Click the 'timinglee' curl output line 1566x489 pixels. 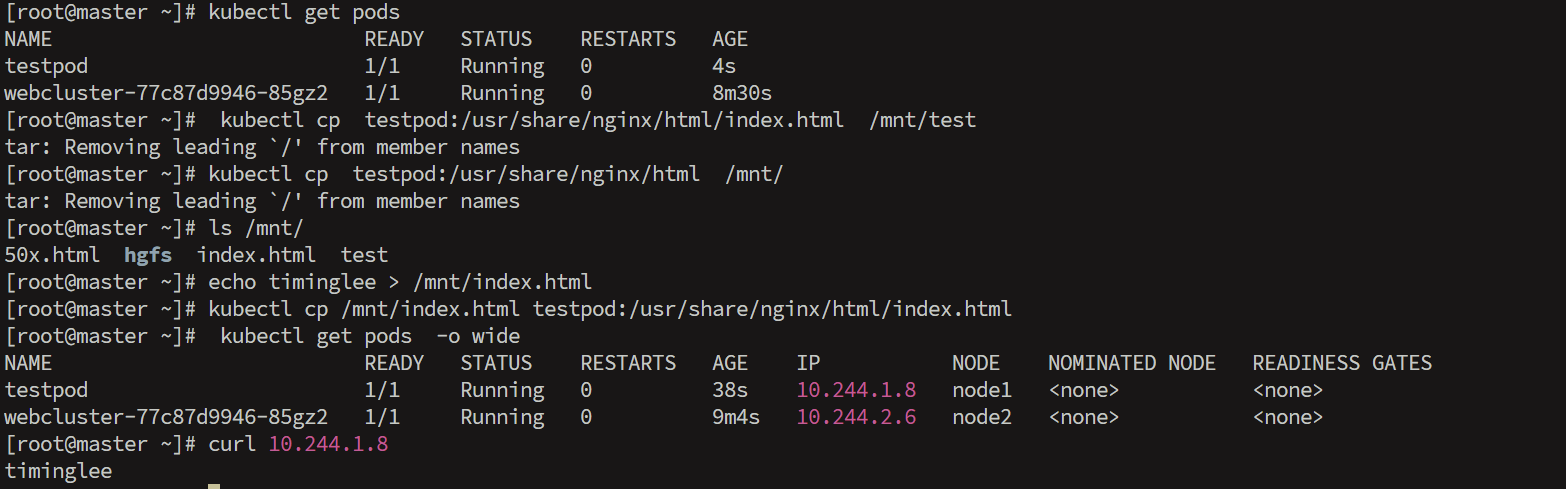[x=58, y=472]
